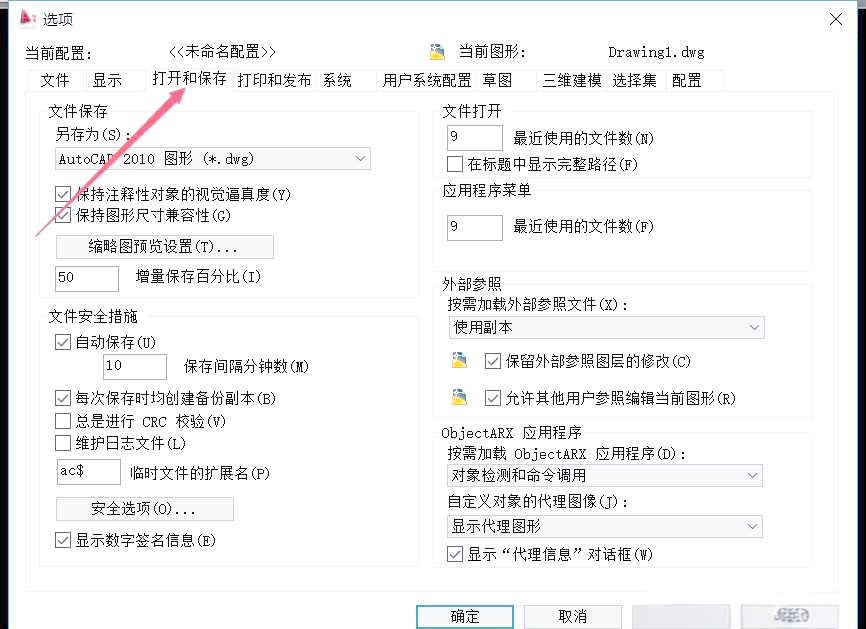Confirm with the 确定 button

pos(465,616)
